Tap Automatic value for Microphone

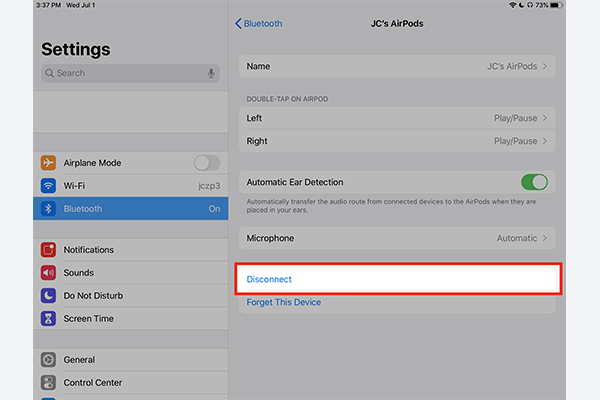pos(517,238)
